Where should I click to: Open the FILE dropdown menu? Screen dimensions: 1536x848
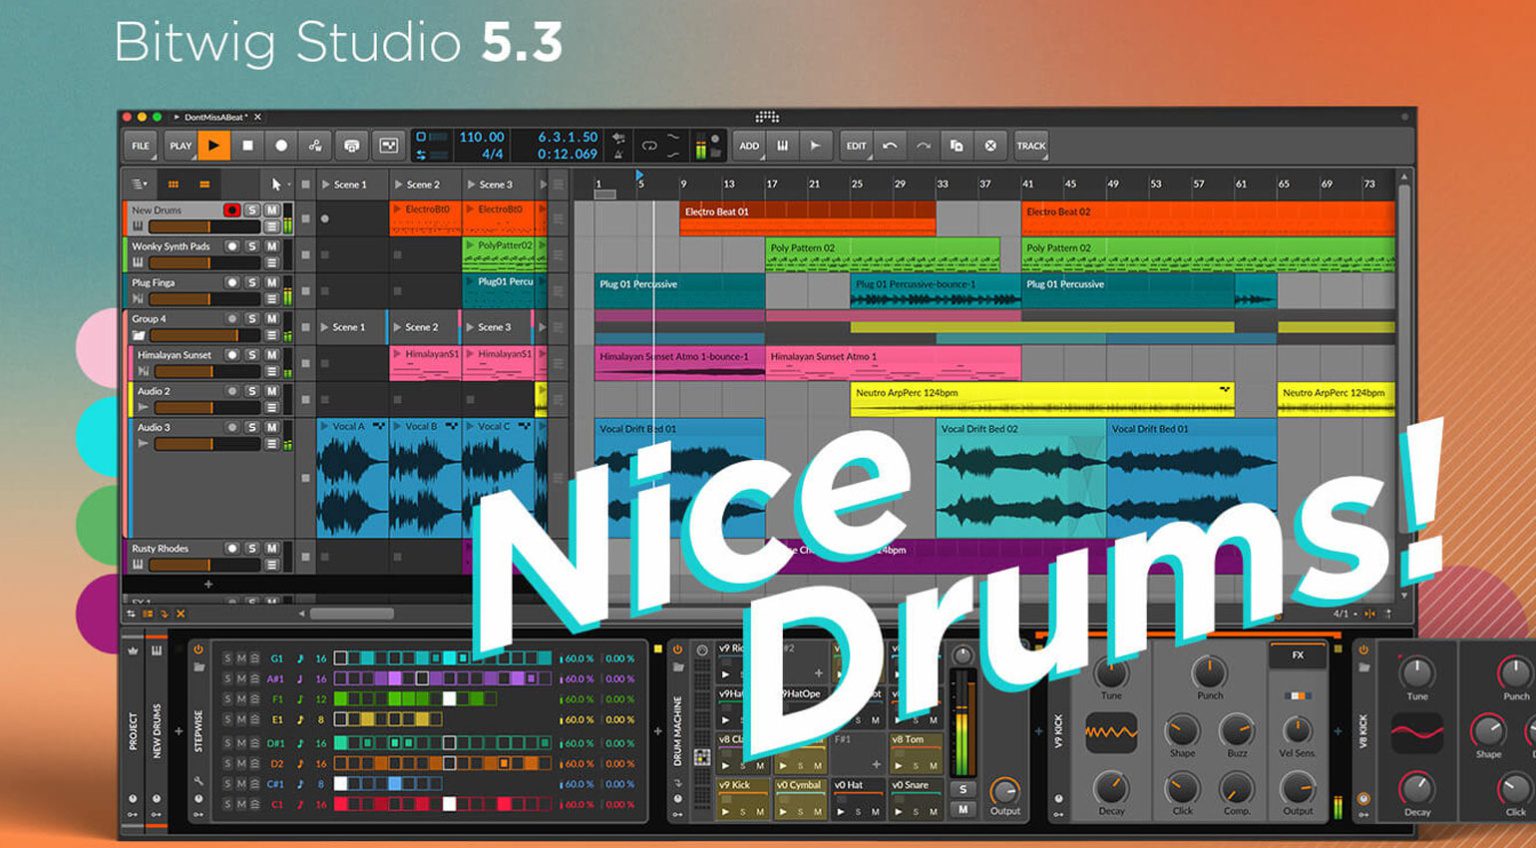click(140, 146)
